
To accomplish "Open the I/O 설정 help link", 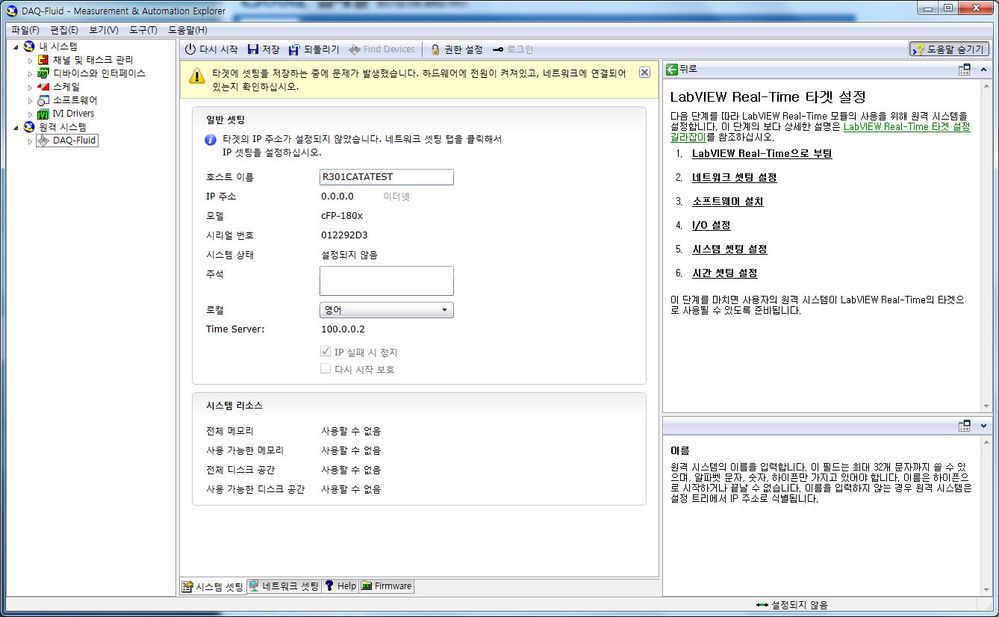I will 711,225.
